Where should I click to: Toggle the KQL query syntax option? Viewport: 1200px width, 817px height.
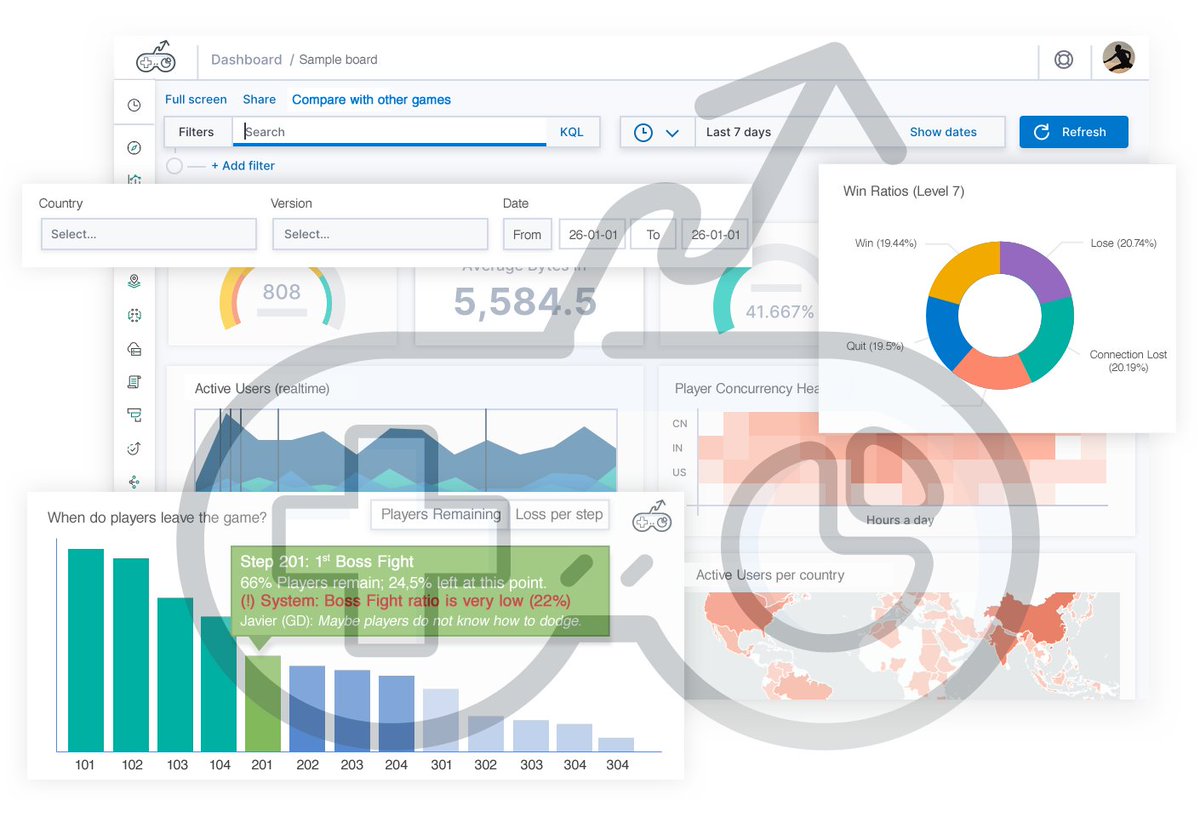pyautogui.click(x=572, y=131)
